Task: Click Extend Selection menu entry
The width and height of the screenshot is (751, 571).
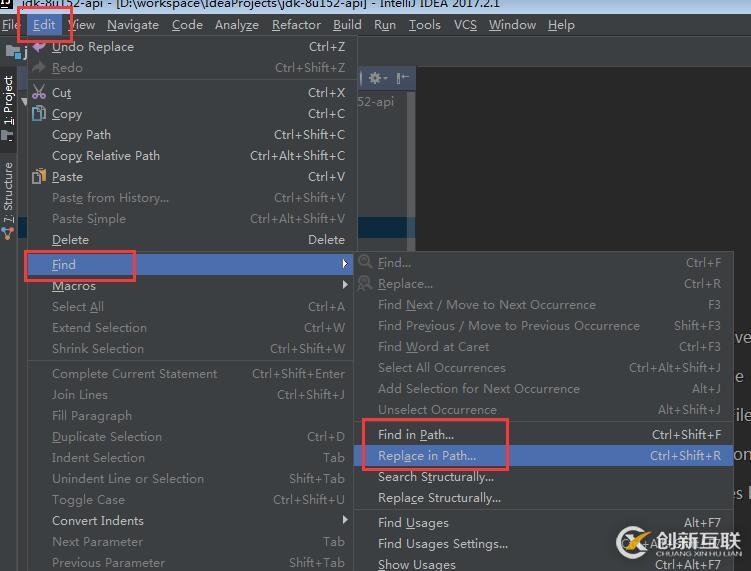Action: tap(190, 328)
